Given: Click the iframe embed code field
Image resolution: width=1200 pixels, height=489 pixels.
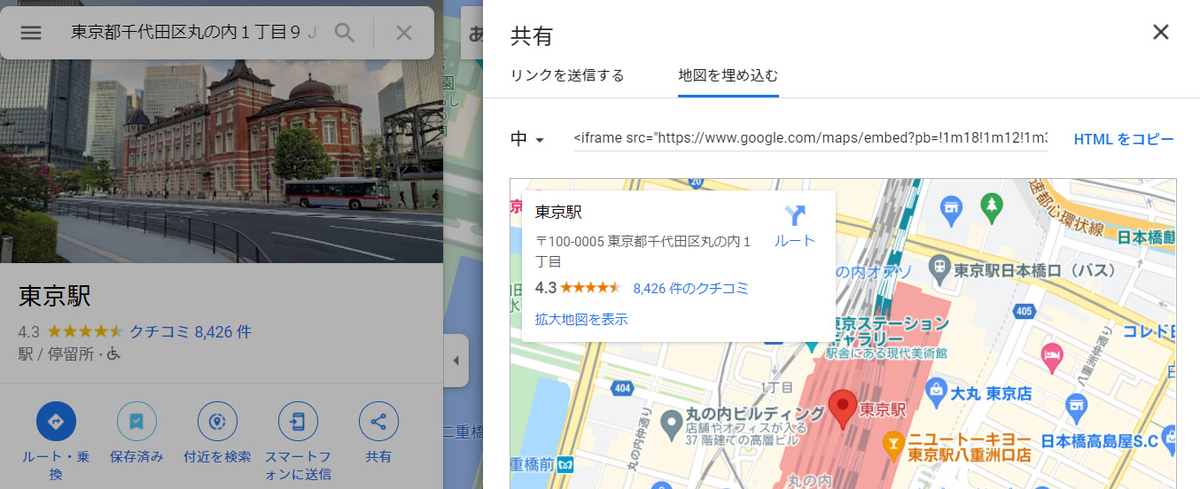Looking at the screenshot, I should point(810,138).
